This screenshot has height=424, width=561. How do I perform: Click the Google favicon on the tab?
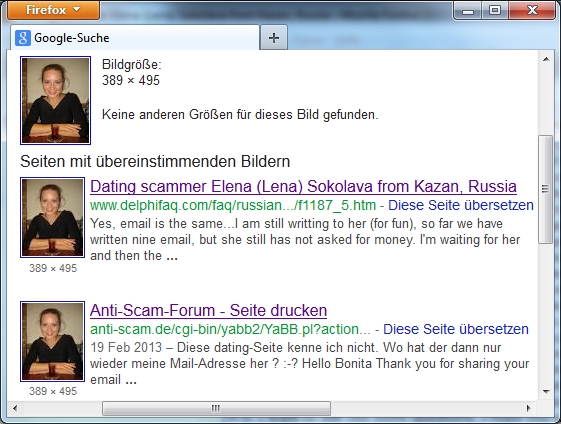(x=23, y=38)
